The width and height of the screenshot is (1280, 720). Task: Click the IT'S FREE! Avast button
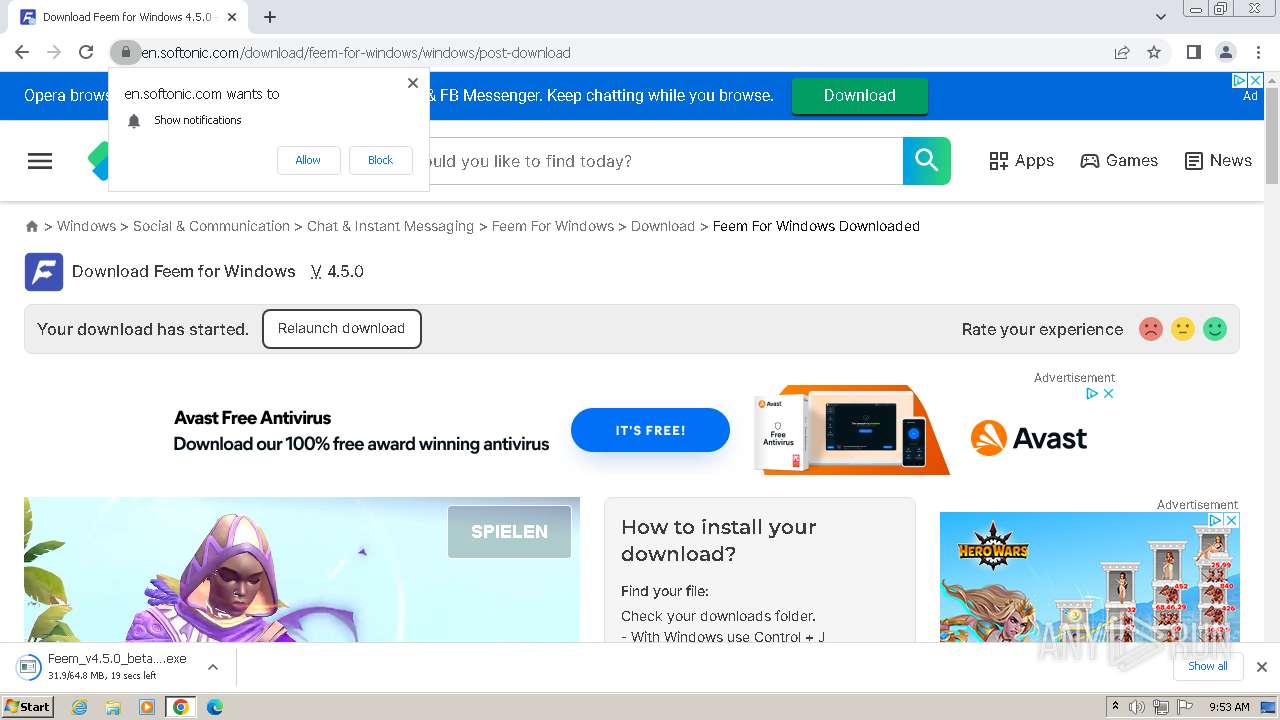click(650, 430)
